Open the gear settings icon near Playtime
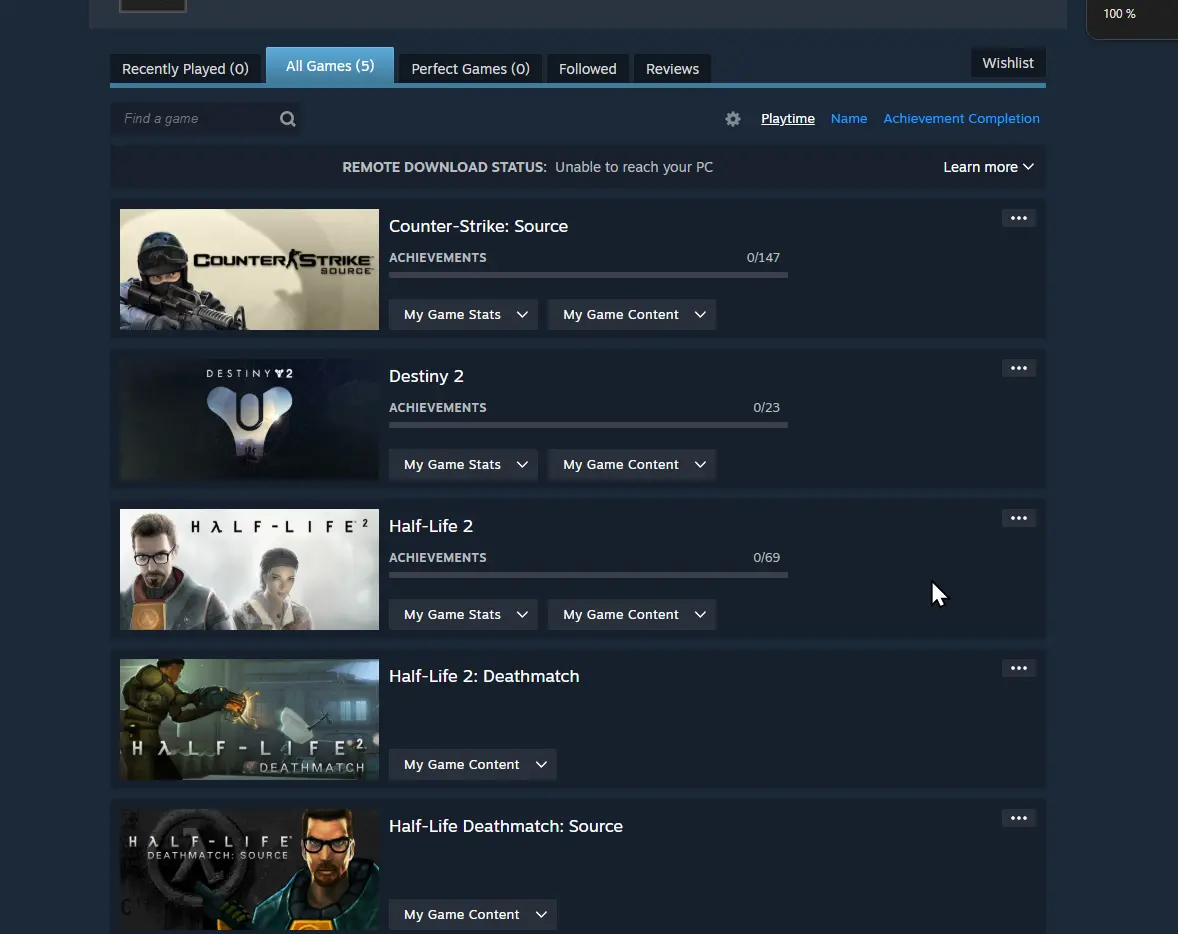This screenshot has height=934, width=1178. click(732, 119)
